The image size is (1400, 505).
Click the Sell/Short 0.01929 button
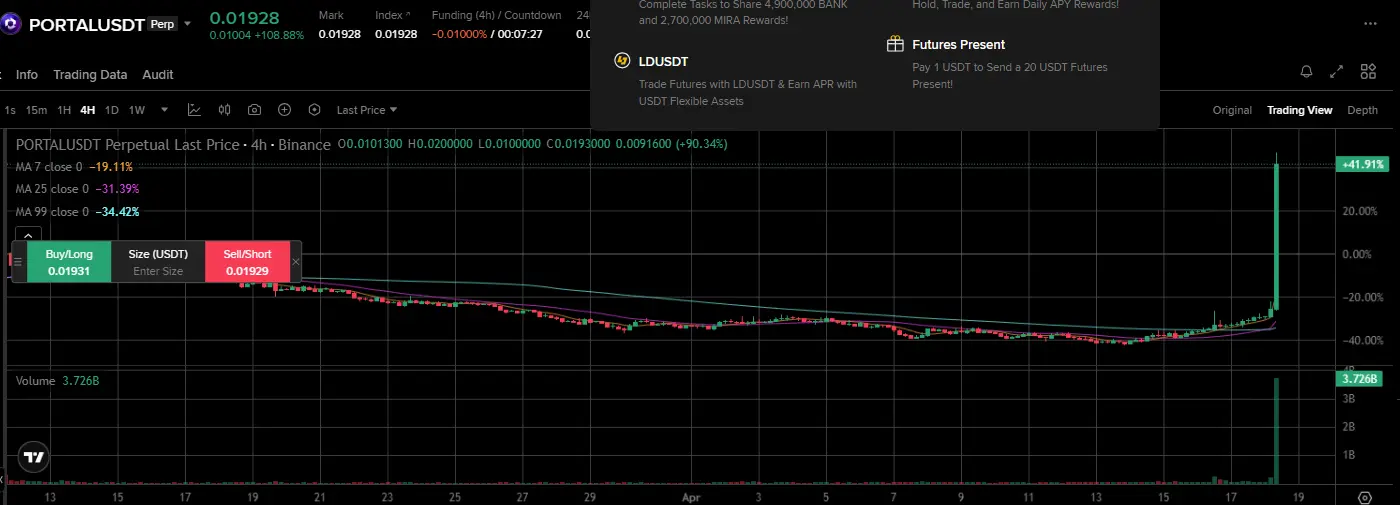click(x=247, y=262)
